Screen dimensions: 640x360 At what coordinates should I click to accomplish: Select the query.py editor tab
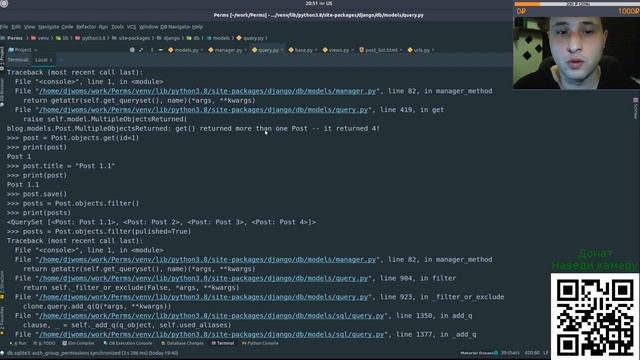coord(268,50)
